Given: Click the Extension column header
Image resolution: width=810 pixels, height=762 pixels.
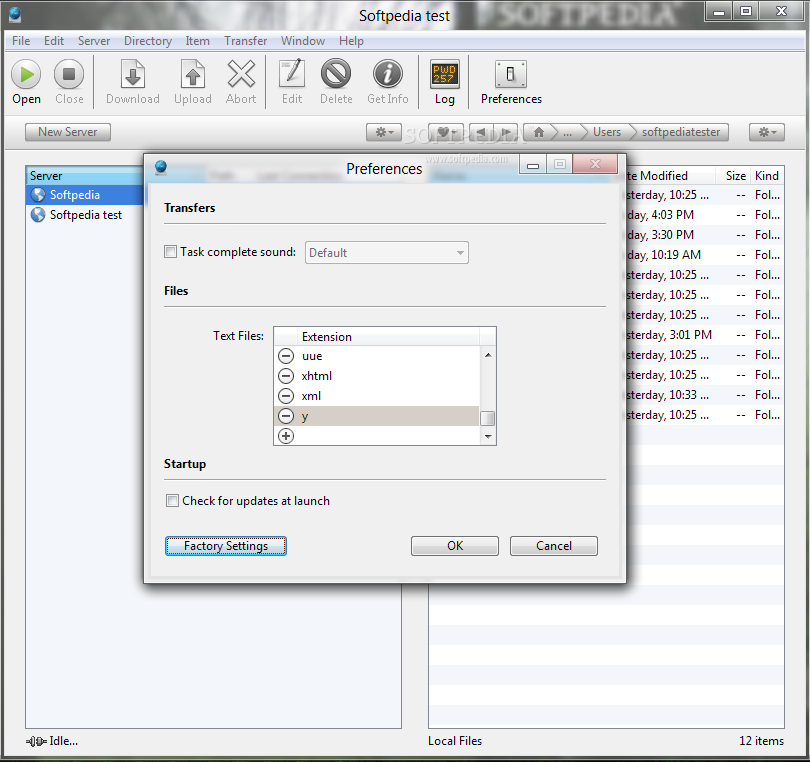Looking at the screenshot, I should (388, 337).
